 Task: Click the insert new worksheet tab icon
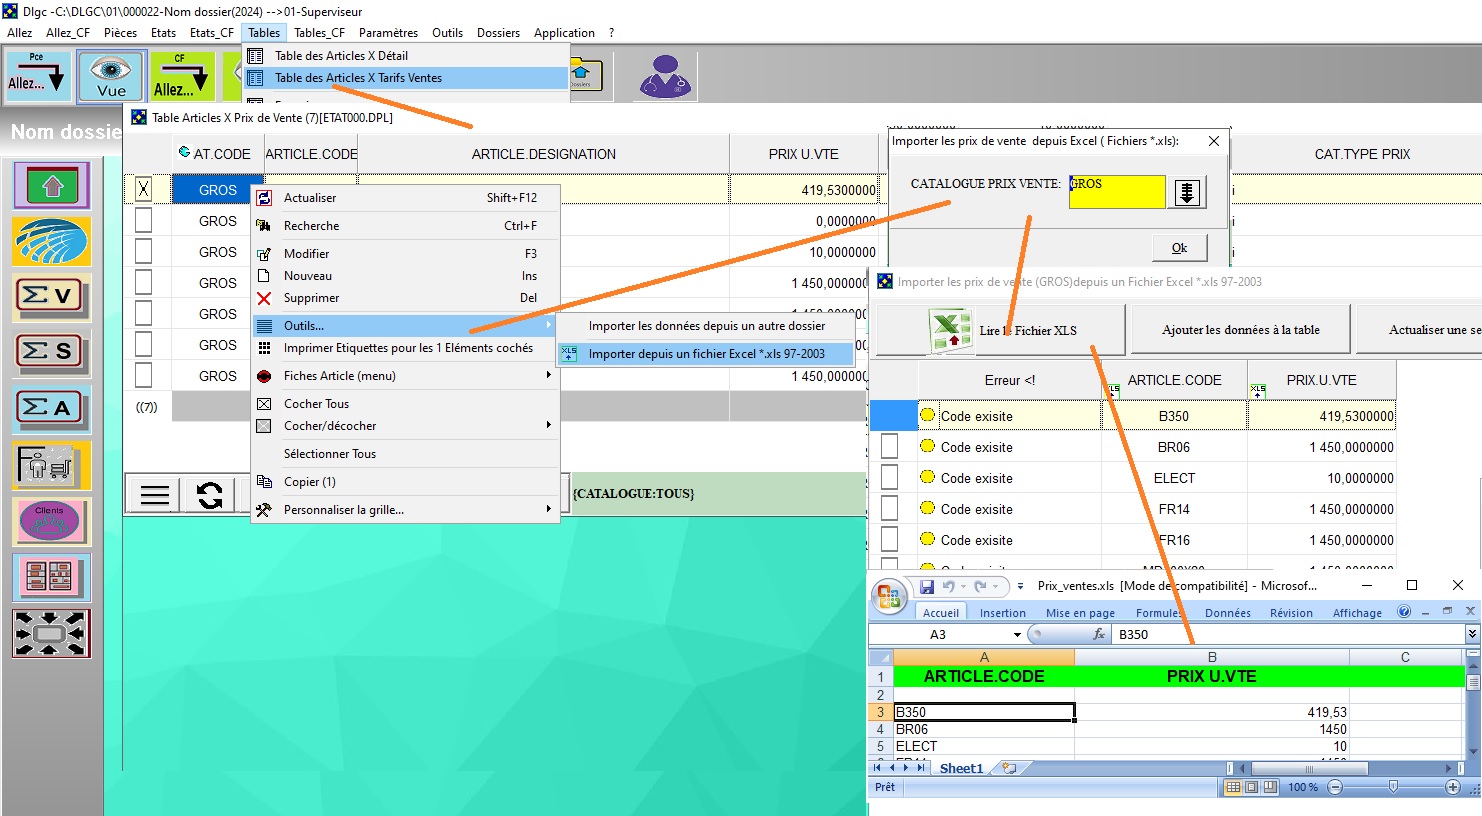(x=1009, y=768)
